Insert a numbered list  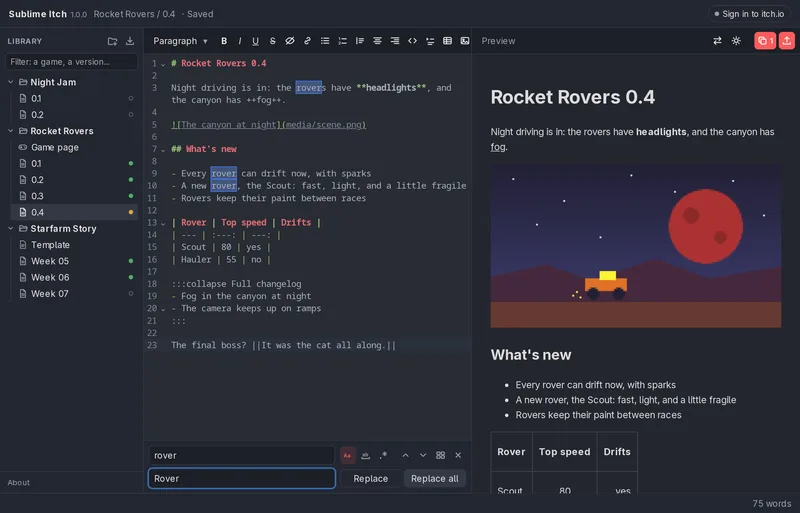pyautogui.click(x=342, y=41)
